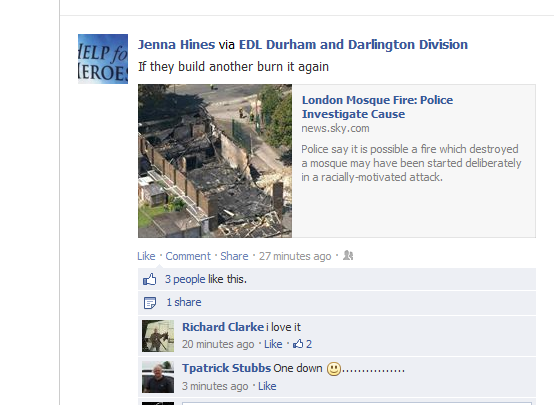The height and width of the screenshot is (405, 554).
Task: Click the thumbs-up count on Richard Clarke's comment
Action: [302, 344]
